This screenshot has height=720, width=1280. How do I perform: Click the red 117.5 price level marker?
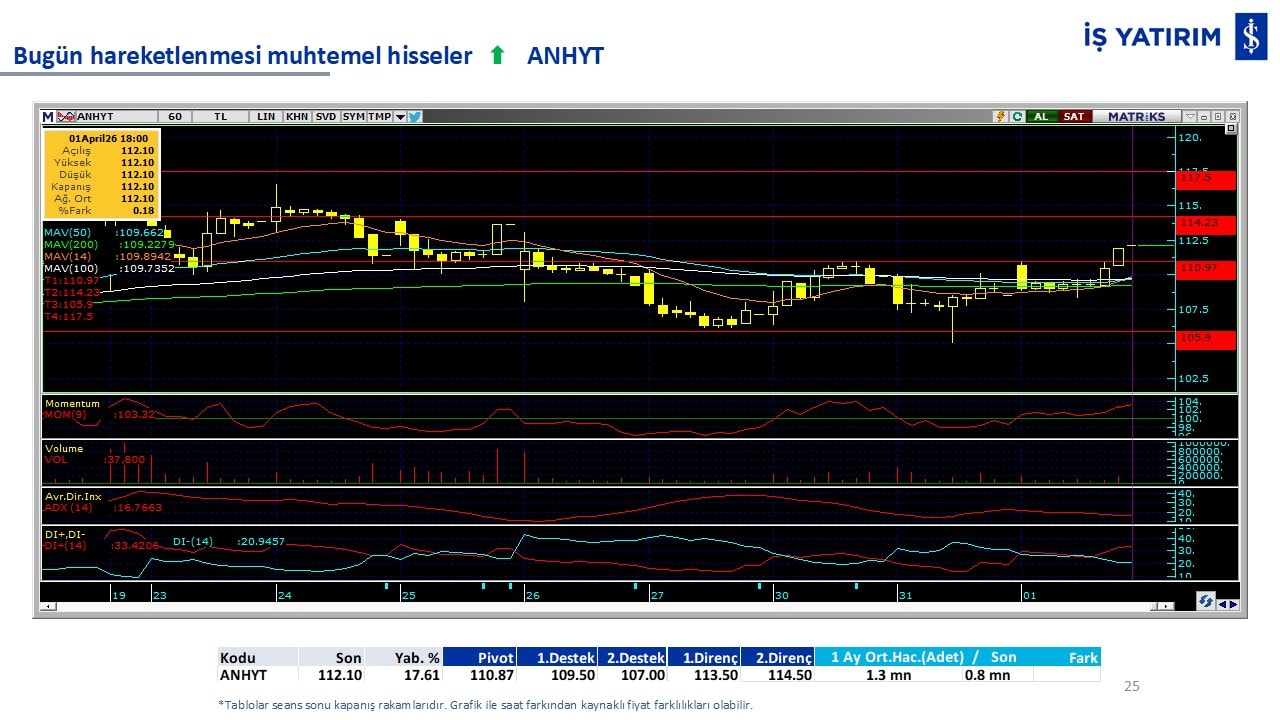click(x=1205, y=178)
